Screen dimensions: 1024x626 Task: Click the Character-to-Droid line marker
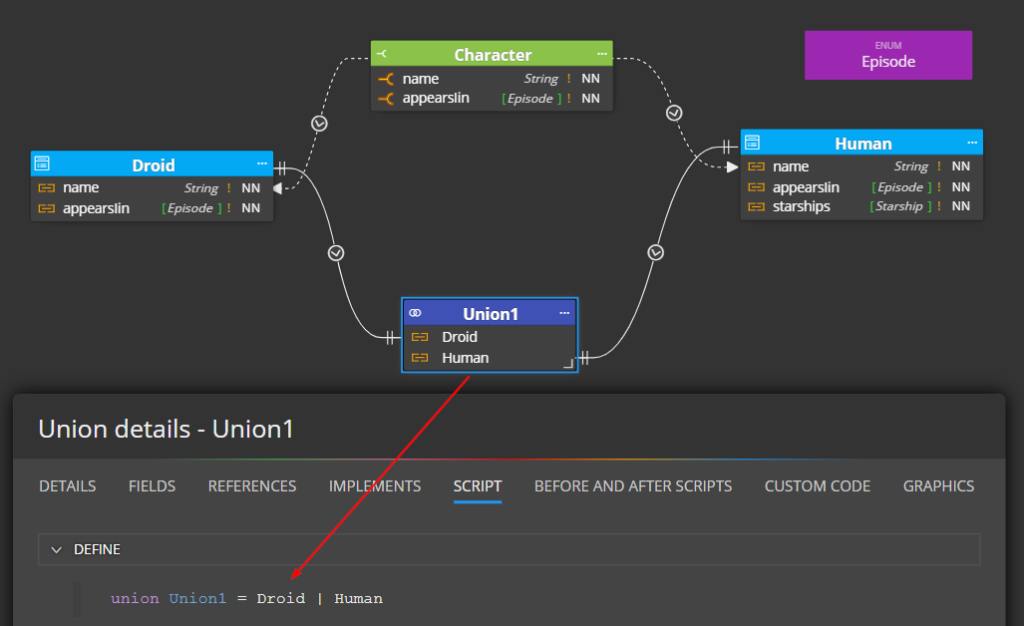(x=319, y=123)
